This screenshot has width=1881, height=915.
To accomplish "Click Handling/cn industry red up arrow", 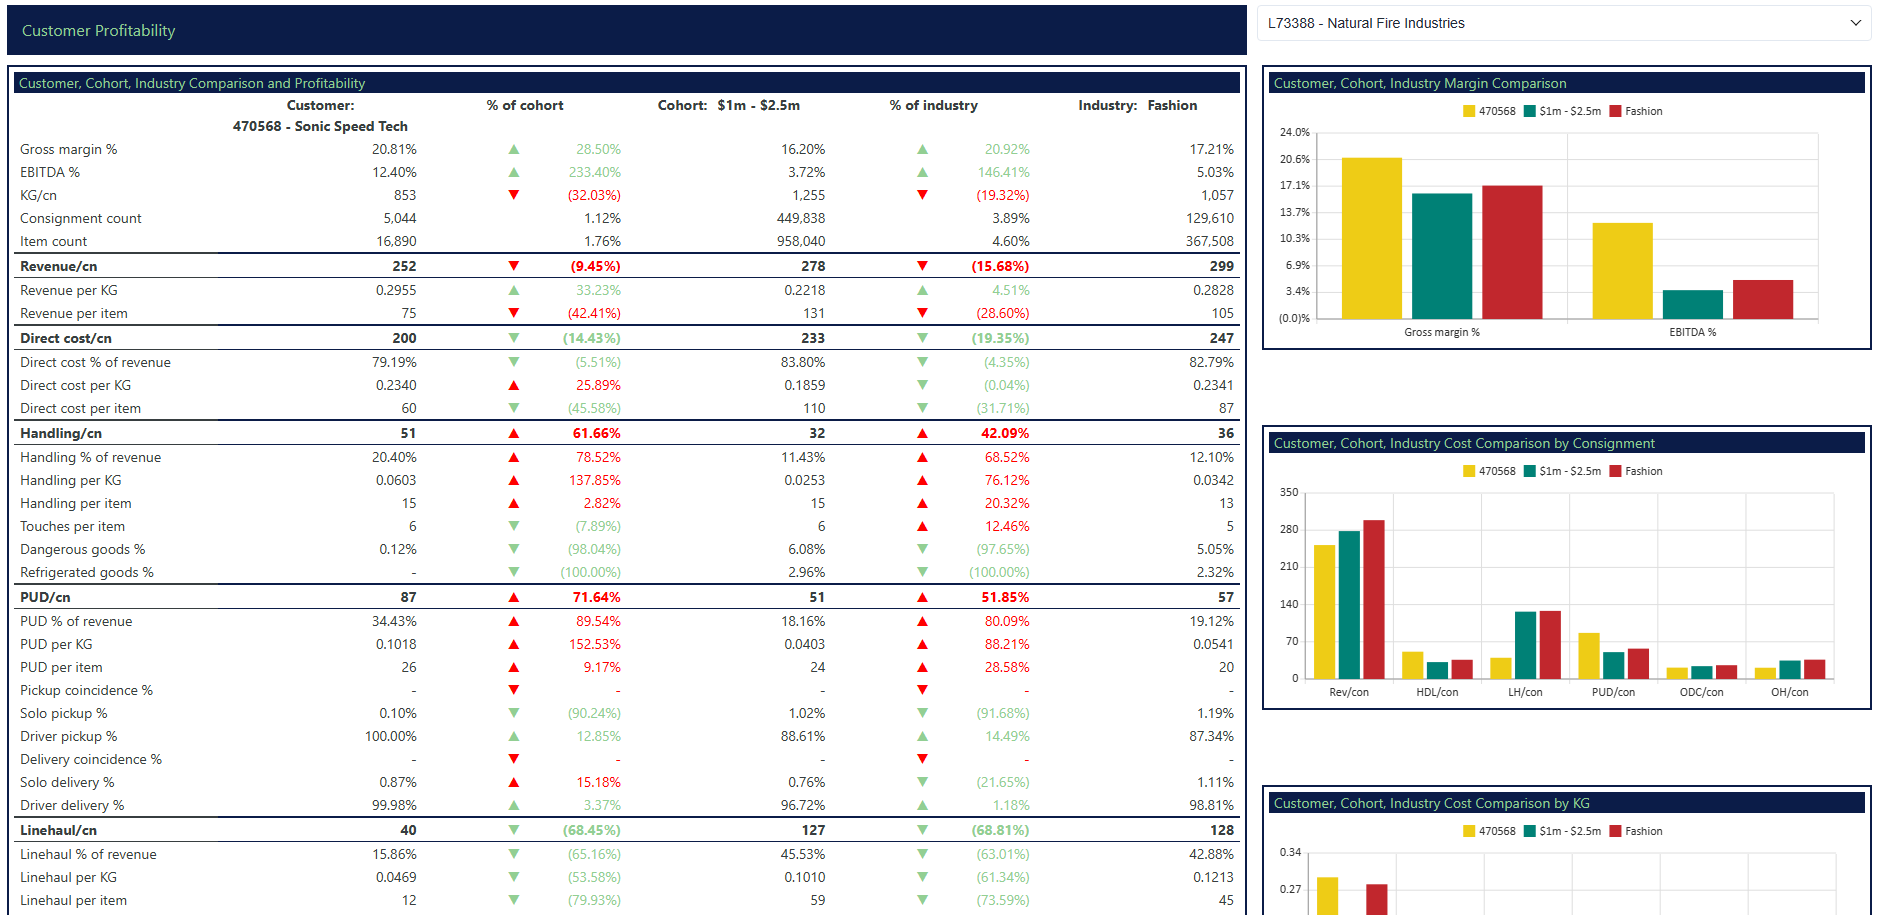I will 922,433.
